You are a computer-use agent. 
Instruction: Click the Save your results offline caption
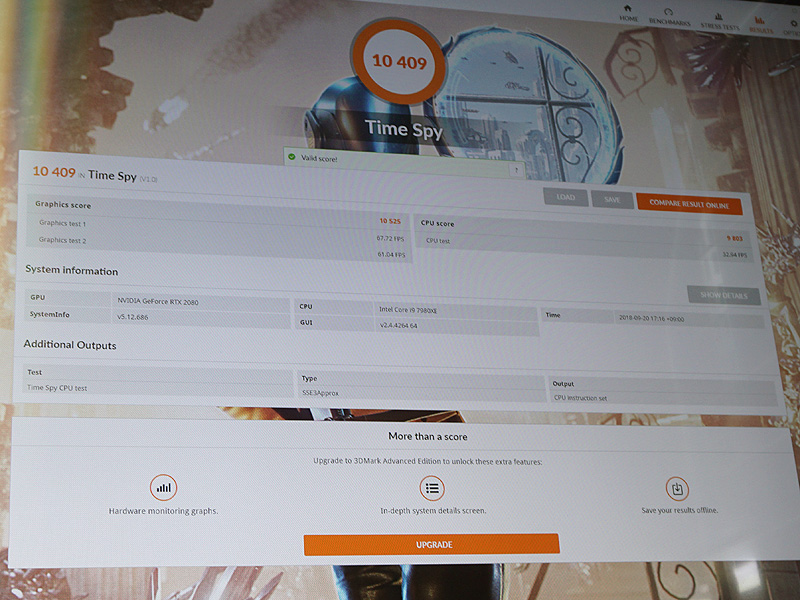tap(679, 510)
